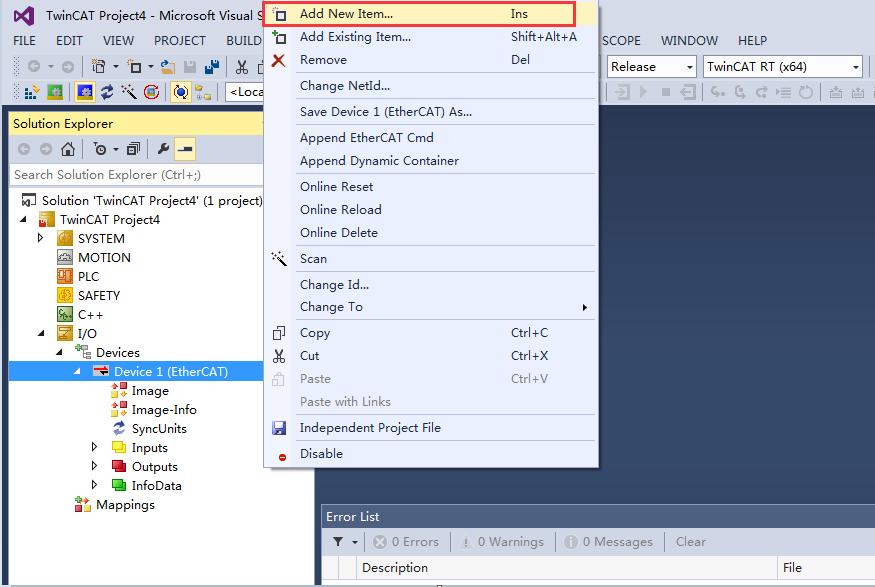The image size is (875, 587).
Task: Select the Mappings node icon
Action: pos(83,504)
